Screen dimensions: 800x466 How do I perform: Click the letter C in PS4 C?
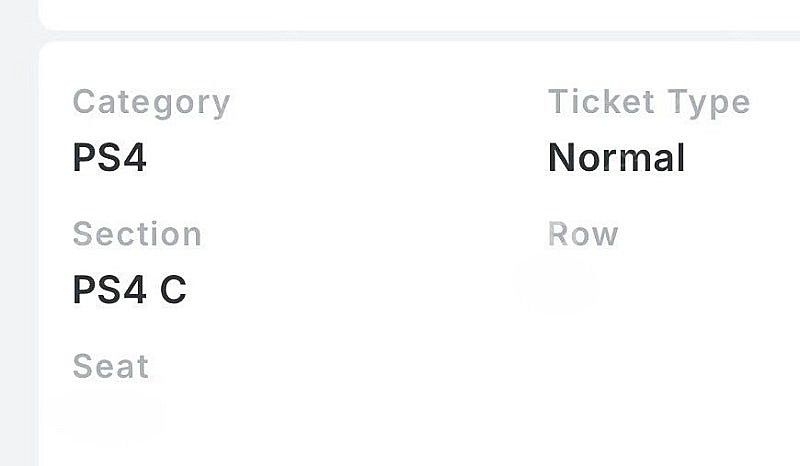173,289
